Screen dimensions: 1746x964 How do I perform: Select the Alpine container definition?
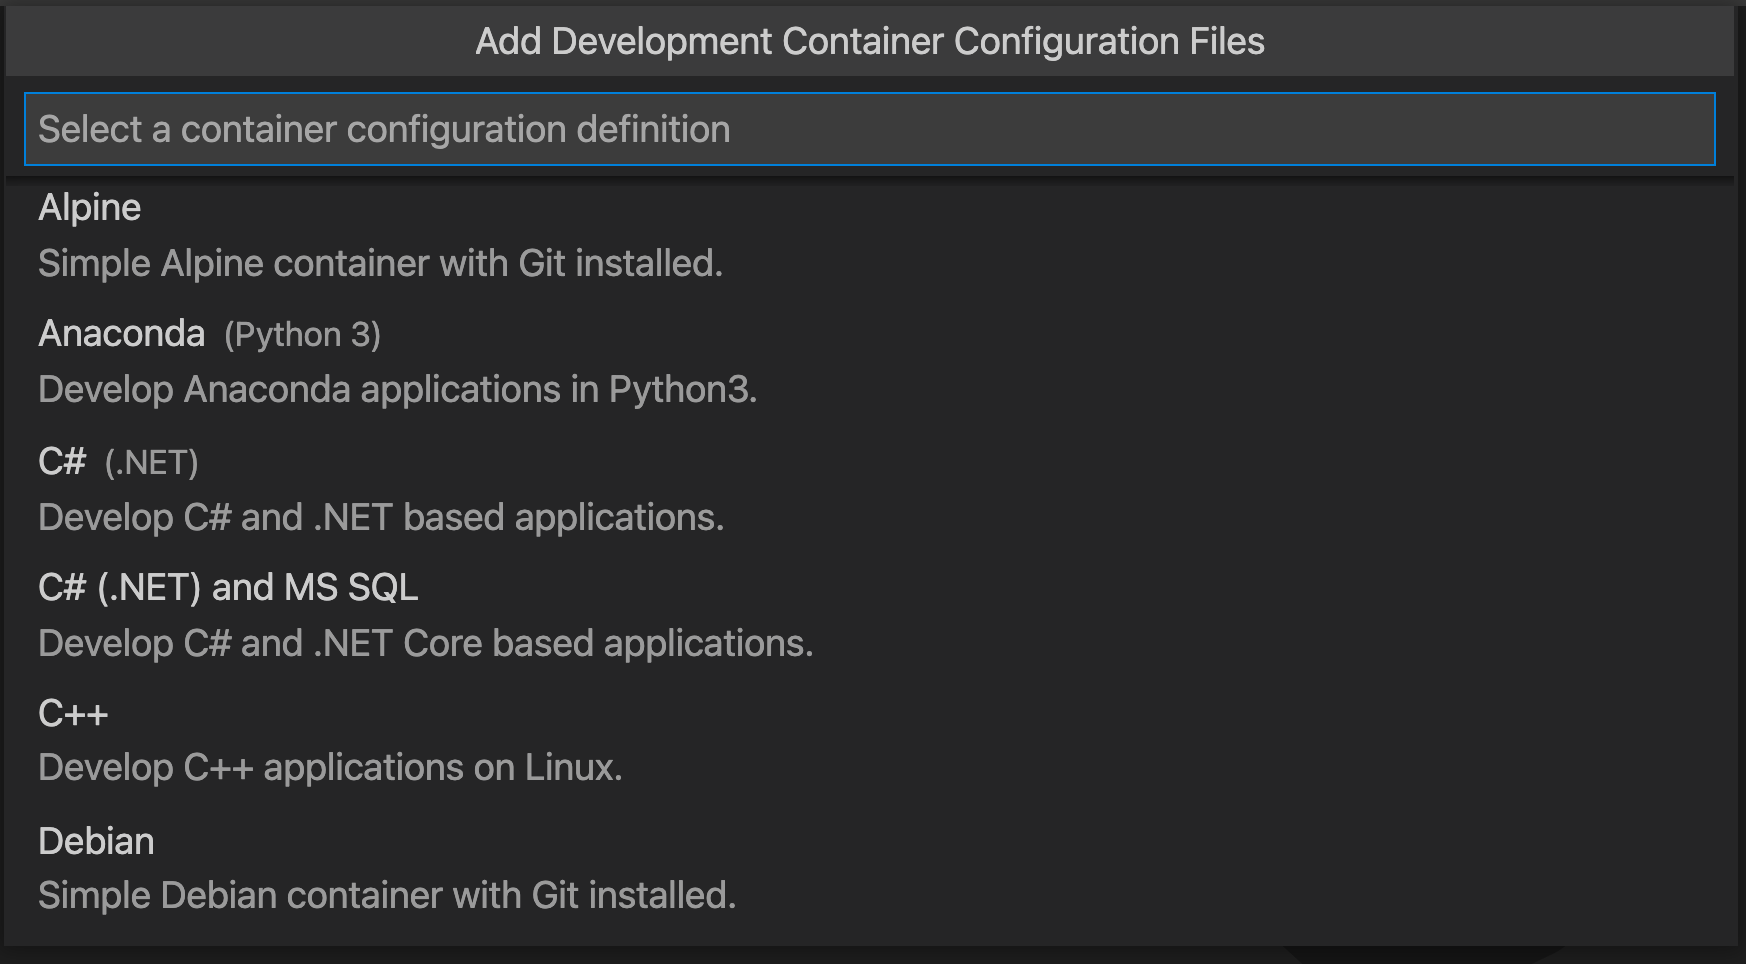coord(869,235)
